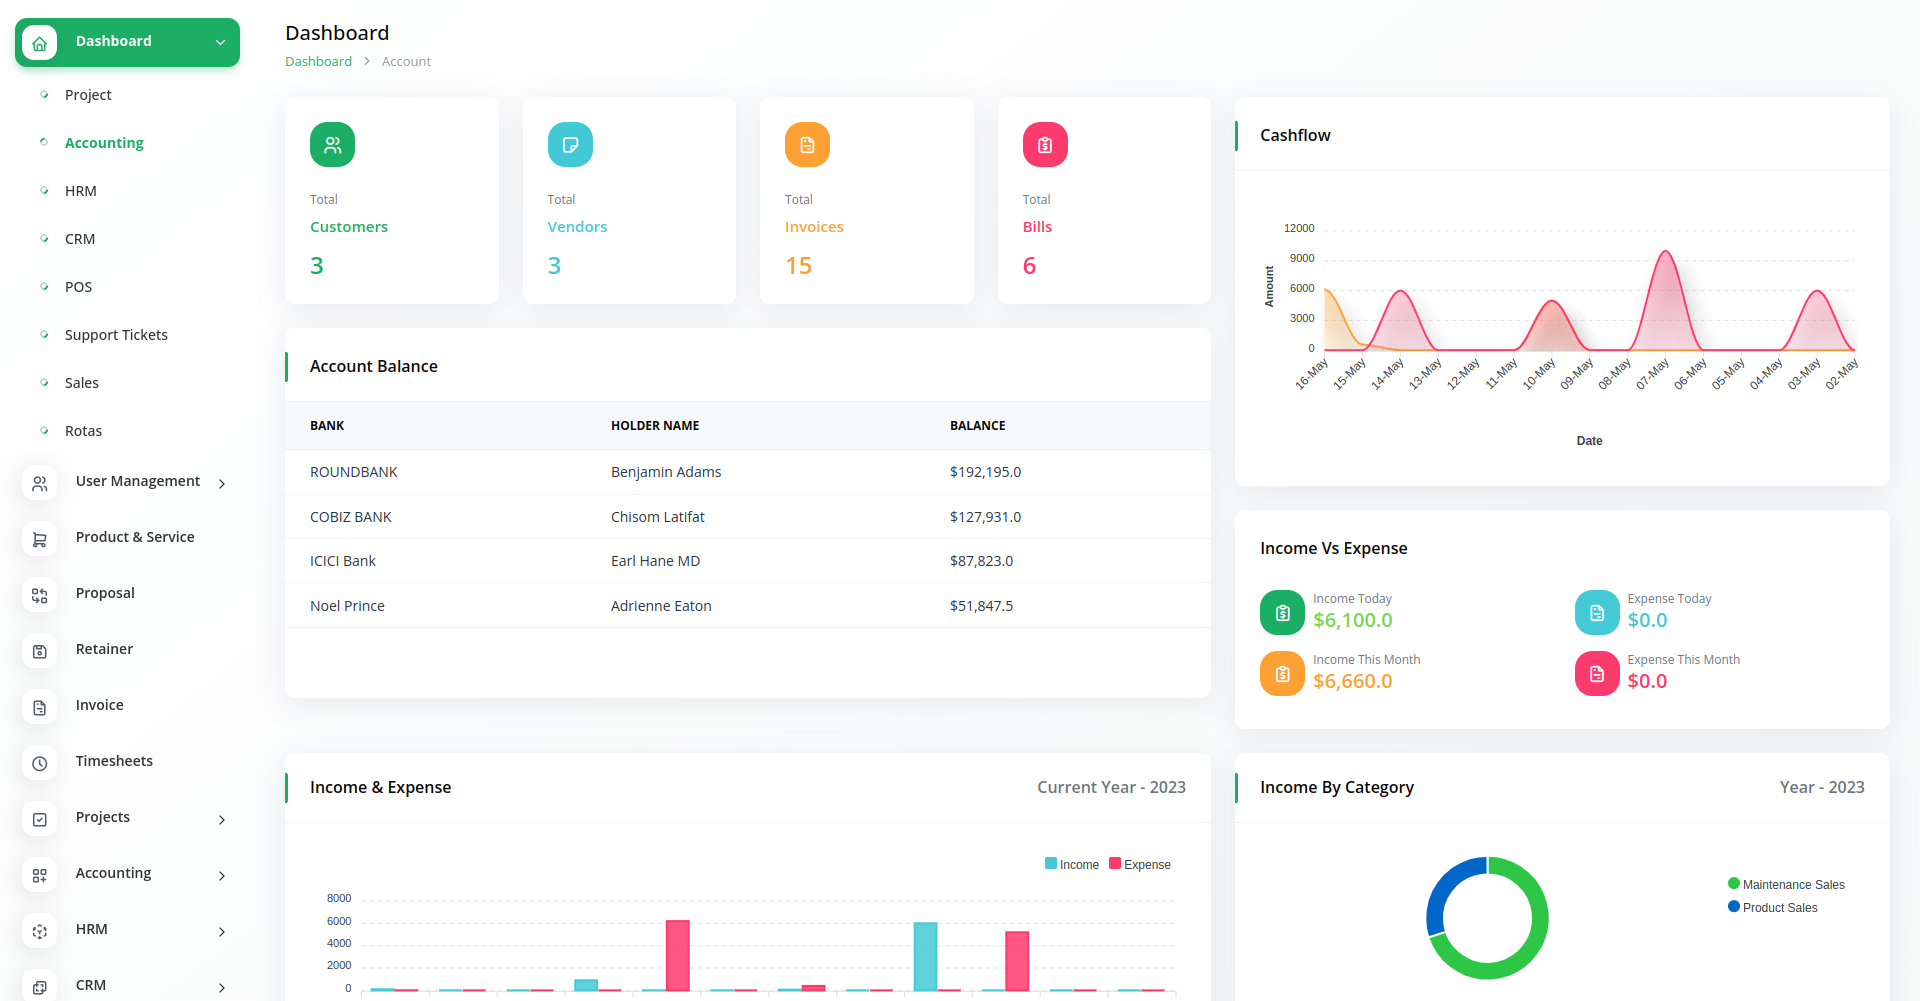Screen dimensions: 1920x1001
Task: Click the Product & Service cart icon
Action: click(x=40, y=540)
